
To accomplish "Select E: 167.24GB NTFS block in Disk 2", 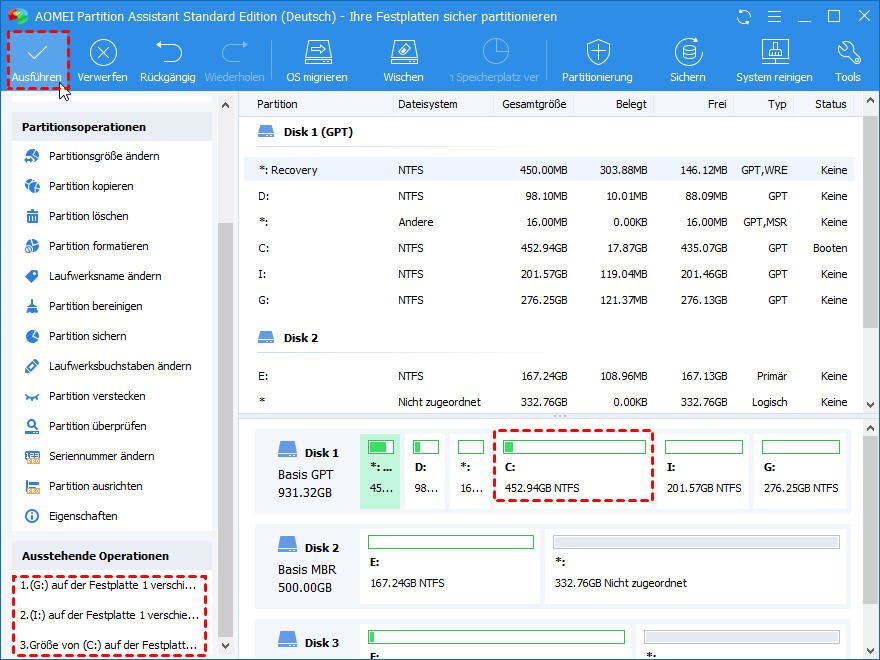I will [x=450, y=566].
